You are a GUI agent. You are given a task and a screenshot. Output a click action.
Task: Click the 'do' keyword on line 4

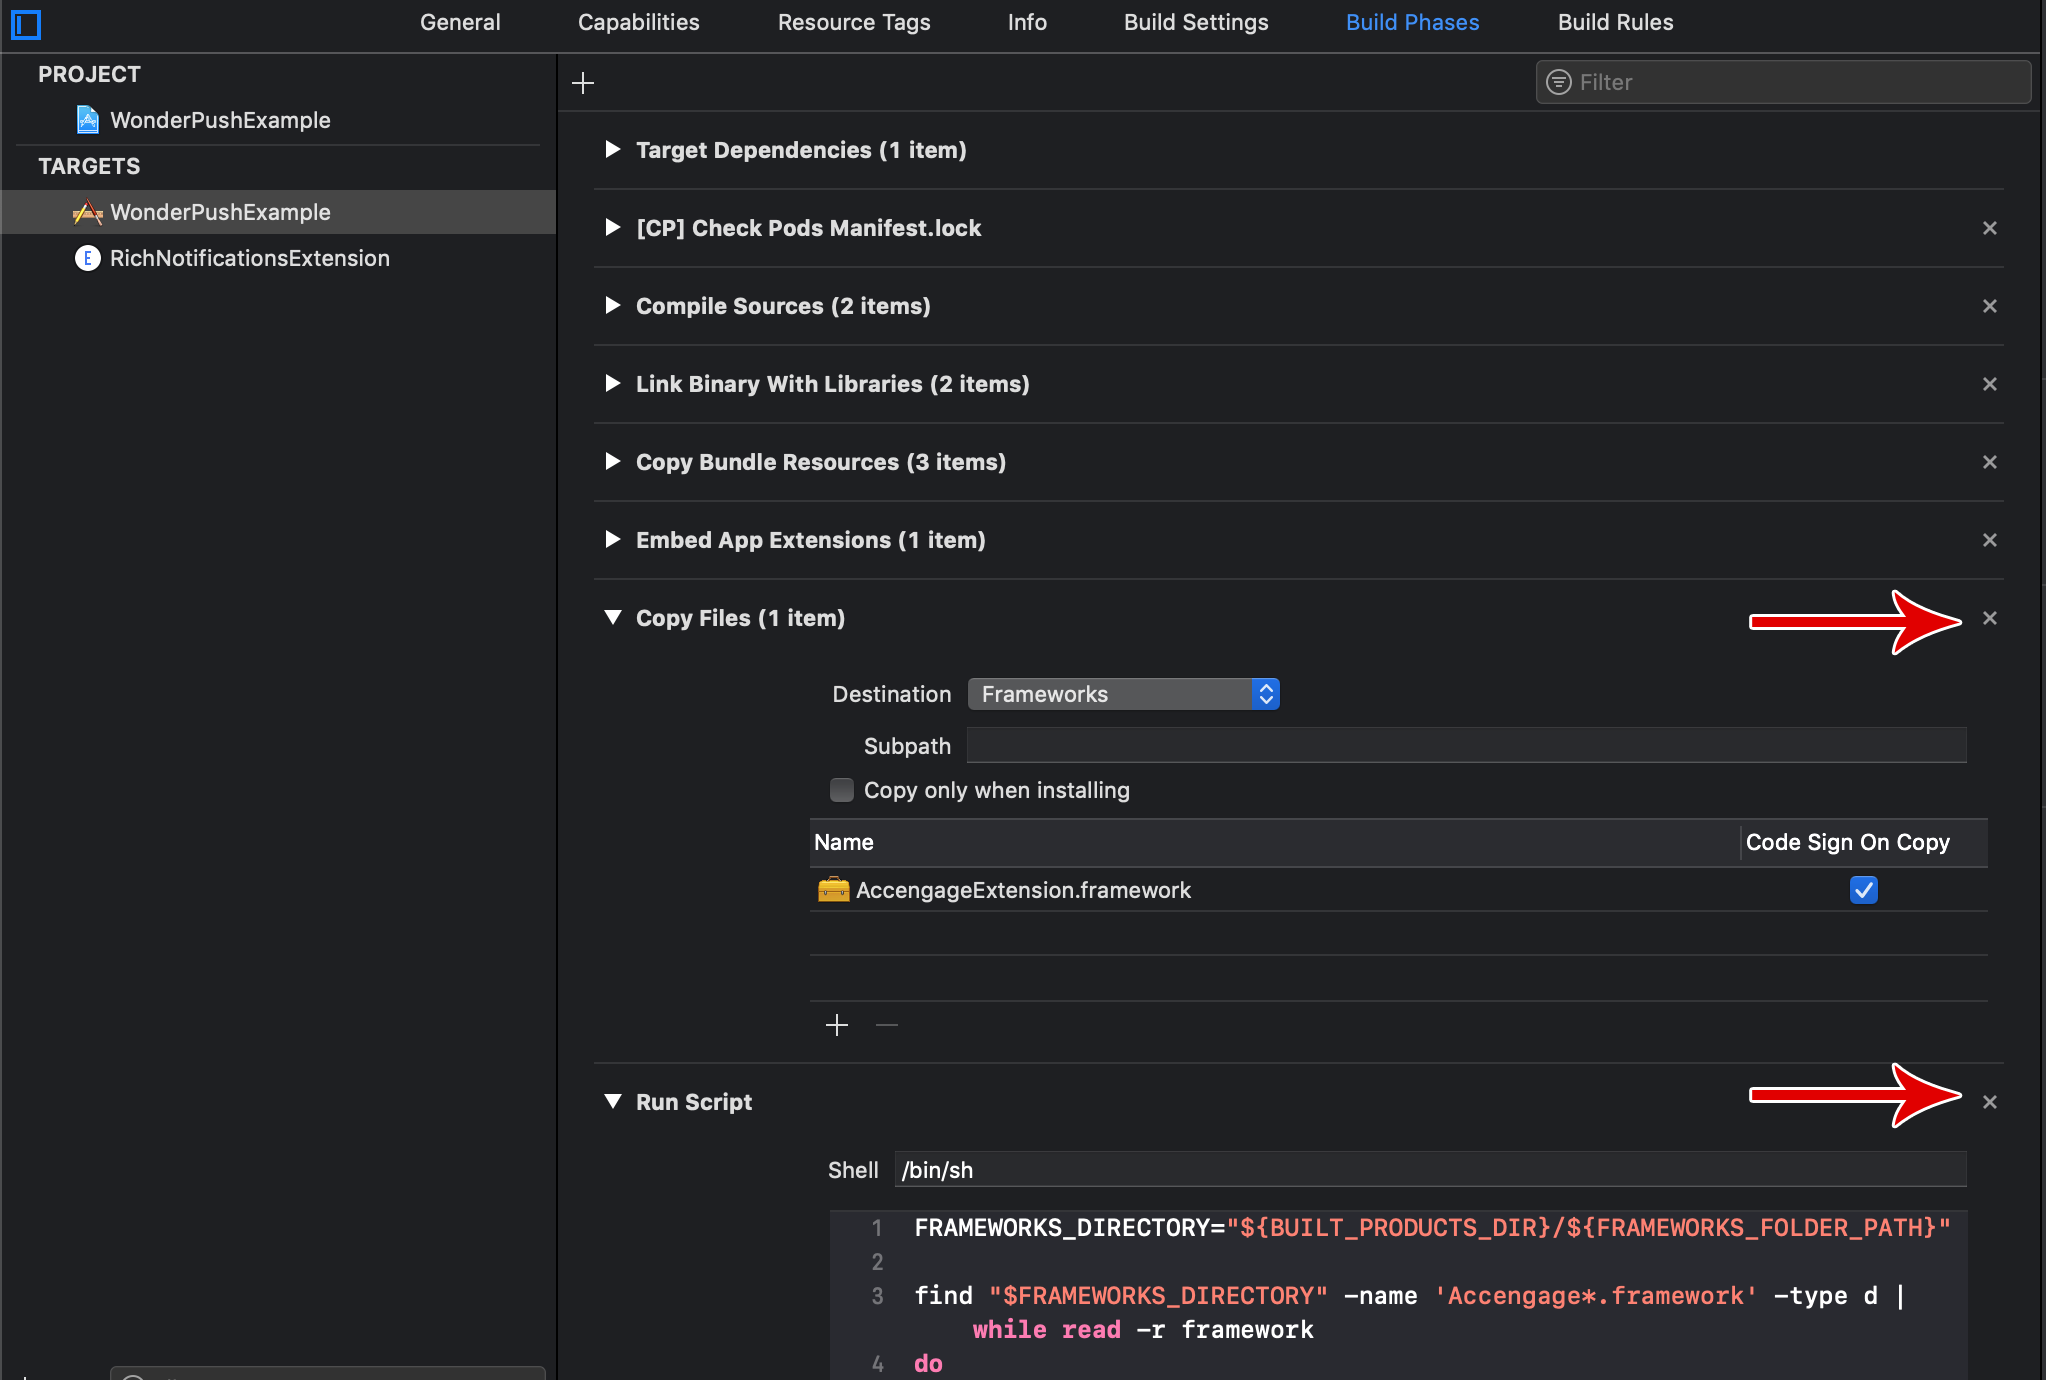[928, 1364]
